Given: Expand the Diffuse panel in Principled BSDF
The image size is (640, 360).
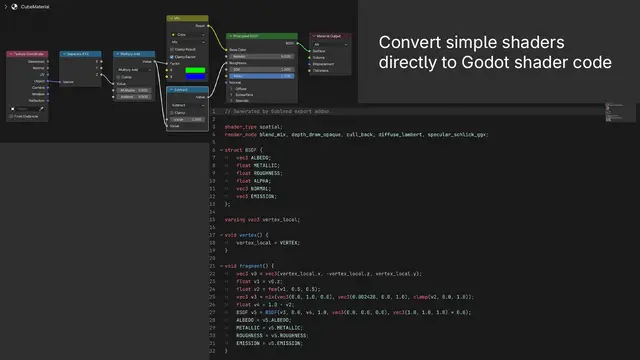Looking at the screenshot, I should 232,89.
